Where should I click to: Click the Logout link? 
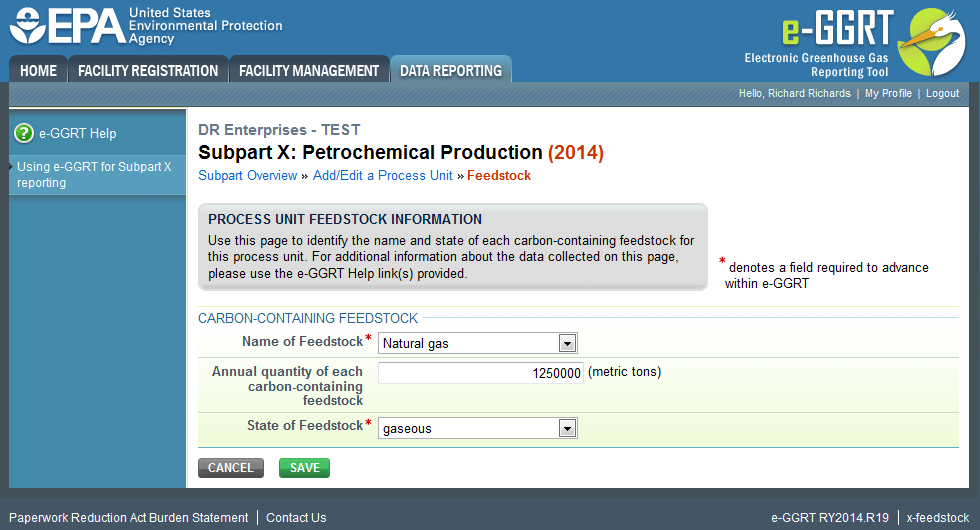click(x=942, y=93)
